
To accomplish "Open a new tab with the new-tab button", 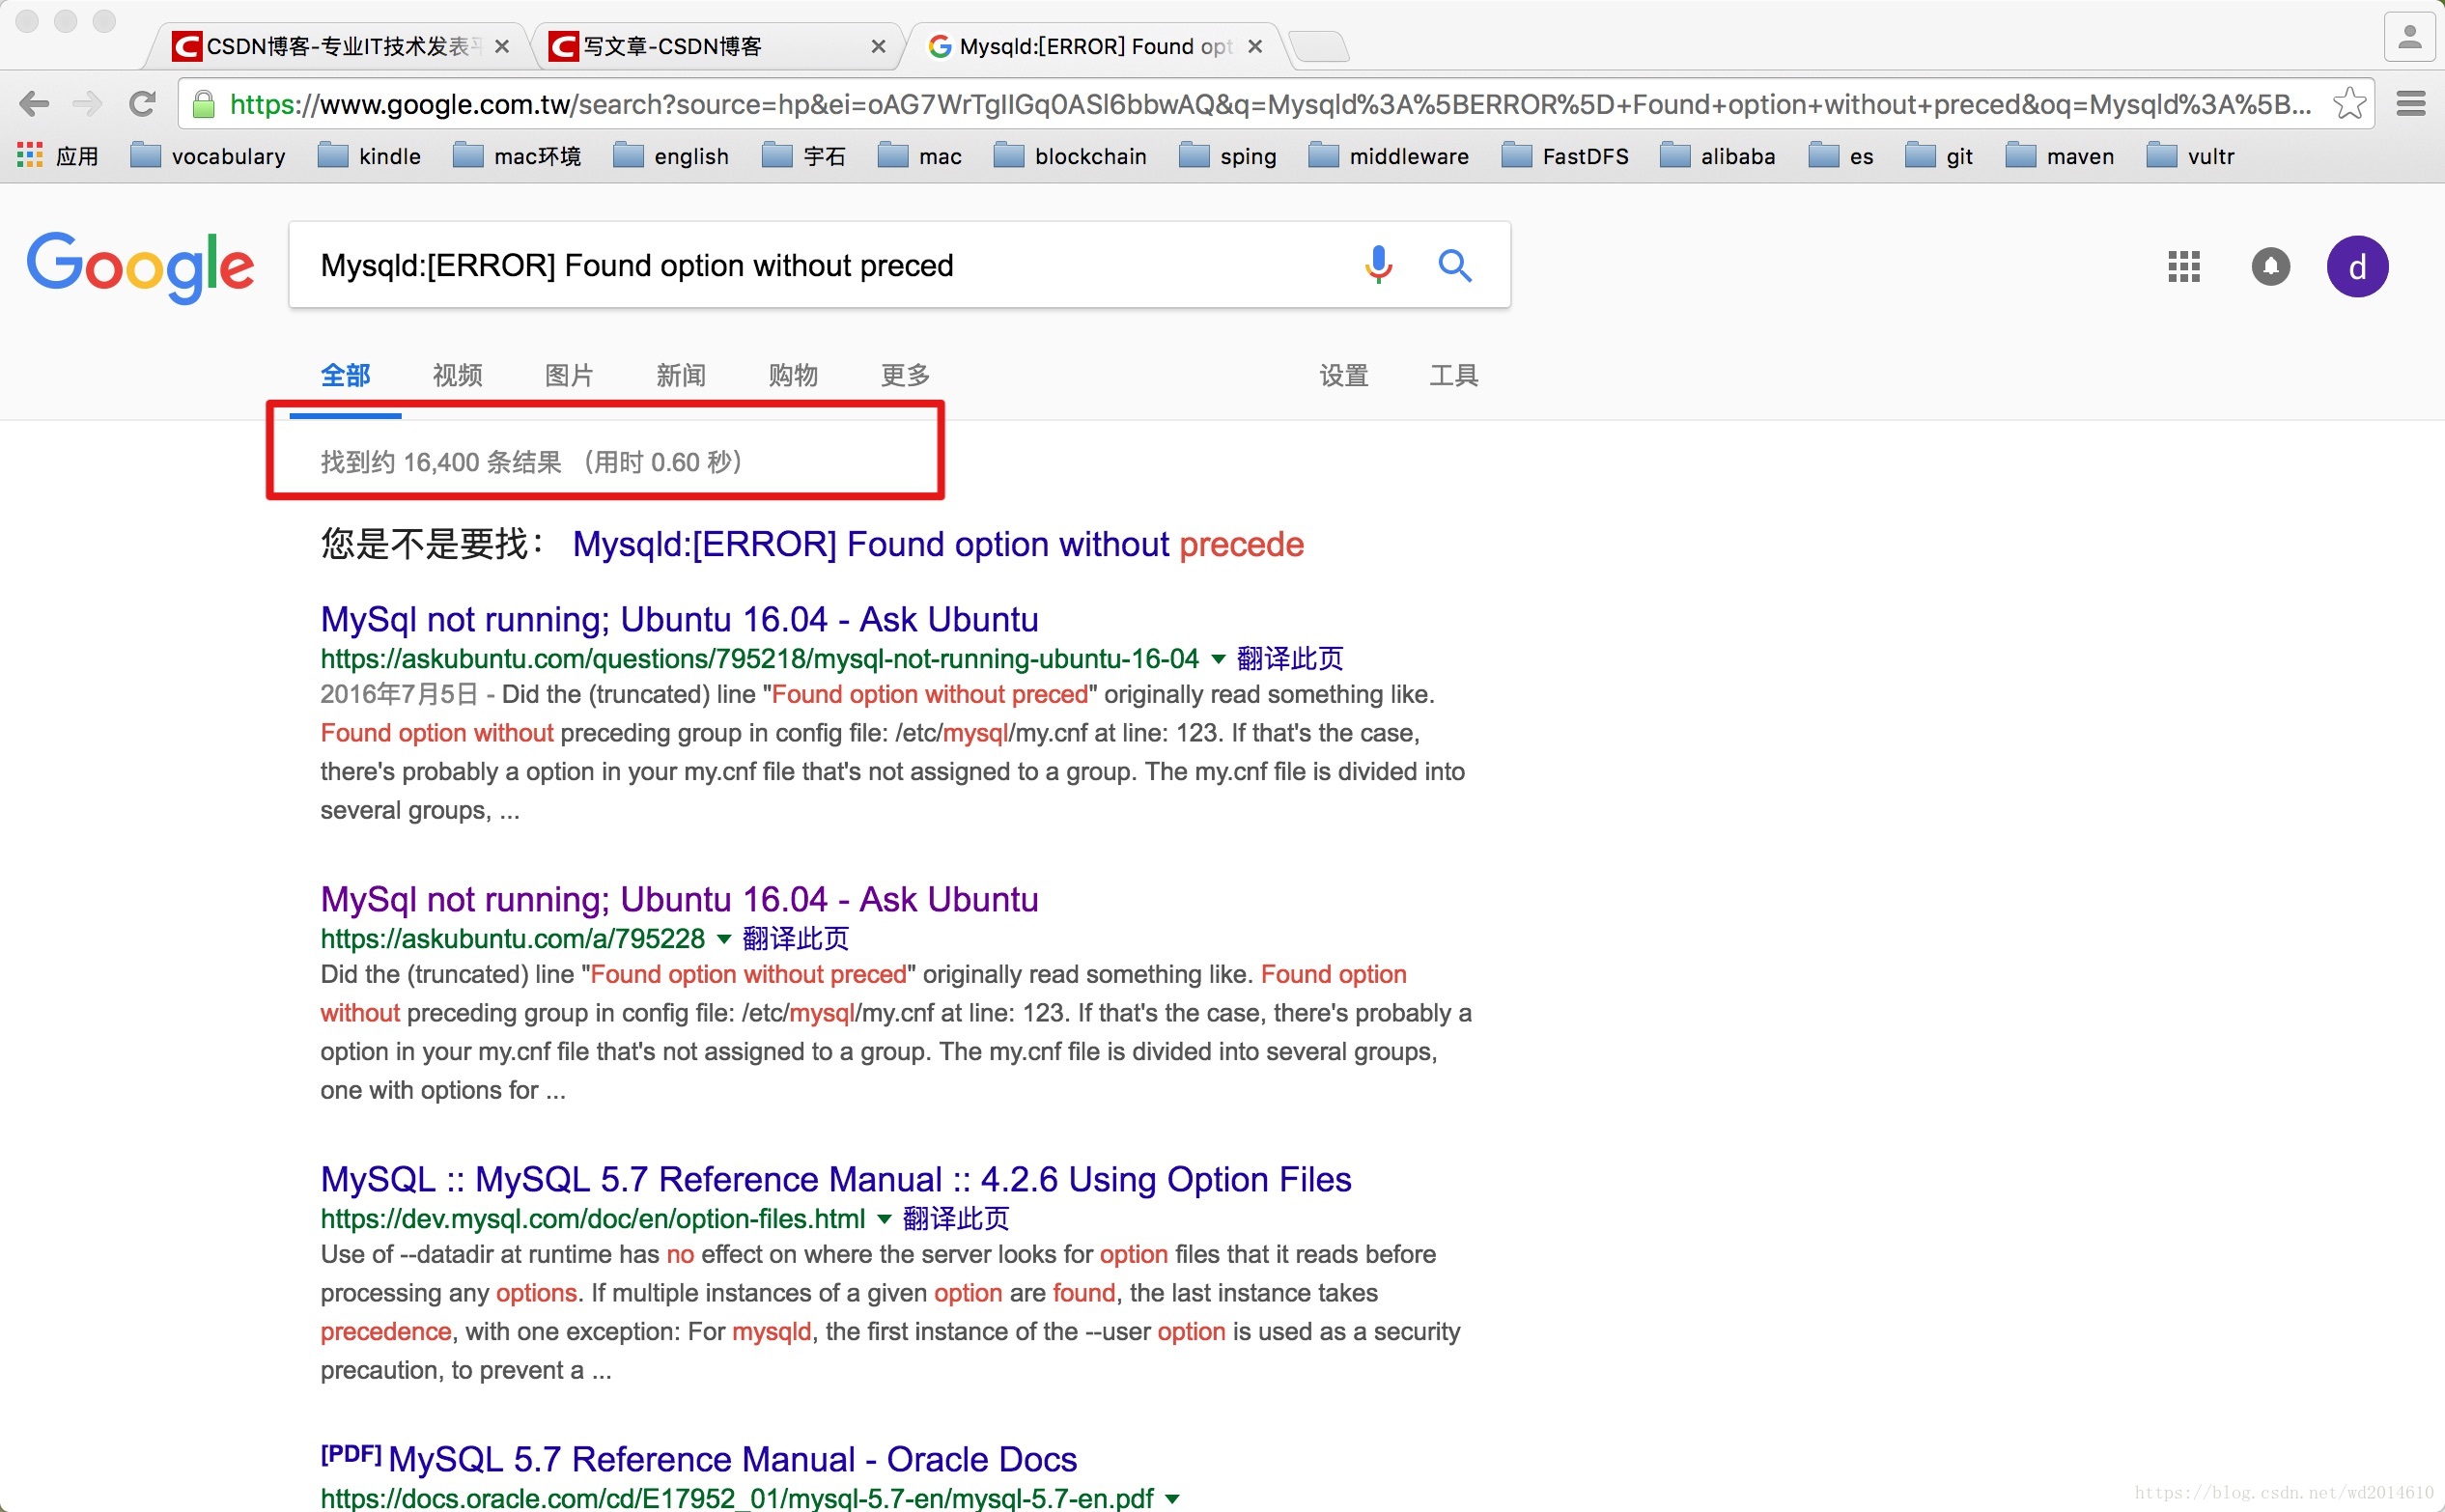I will pyautogui.click(x=1318, y=46).
